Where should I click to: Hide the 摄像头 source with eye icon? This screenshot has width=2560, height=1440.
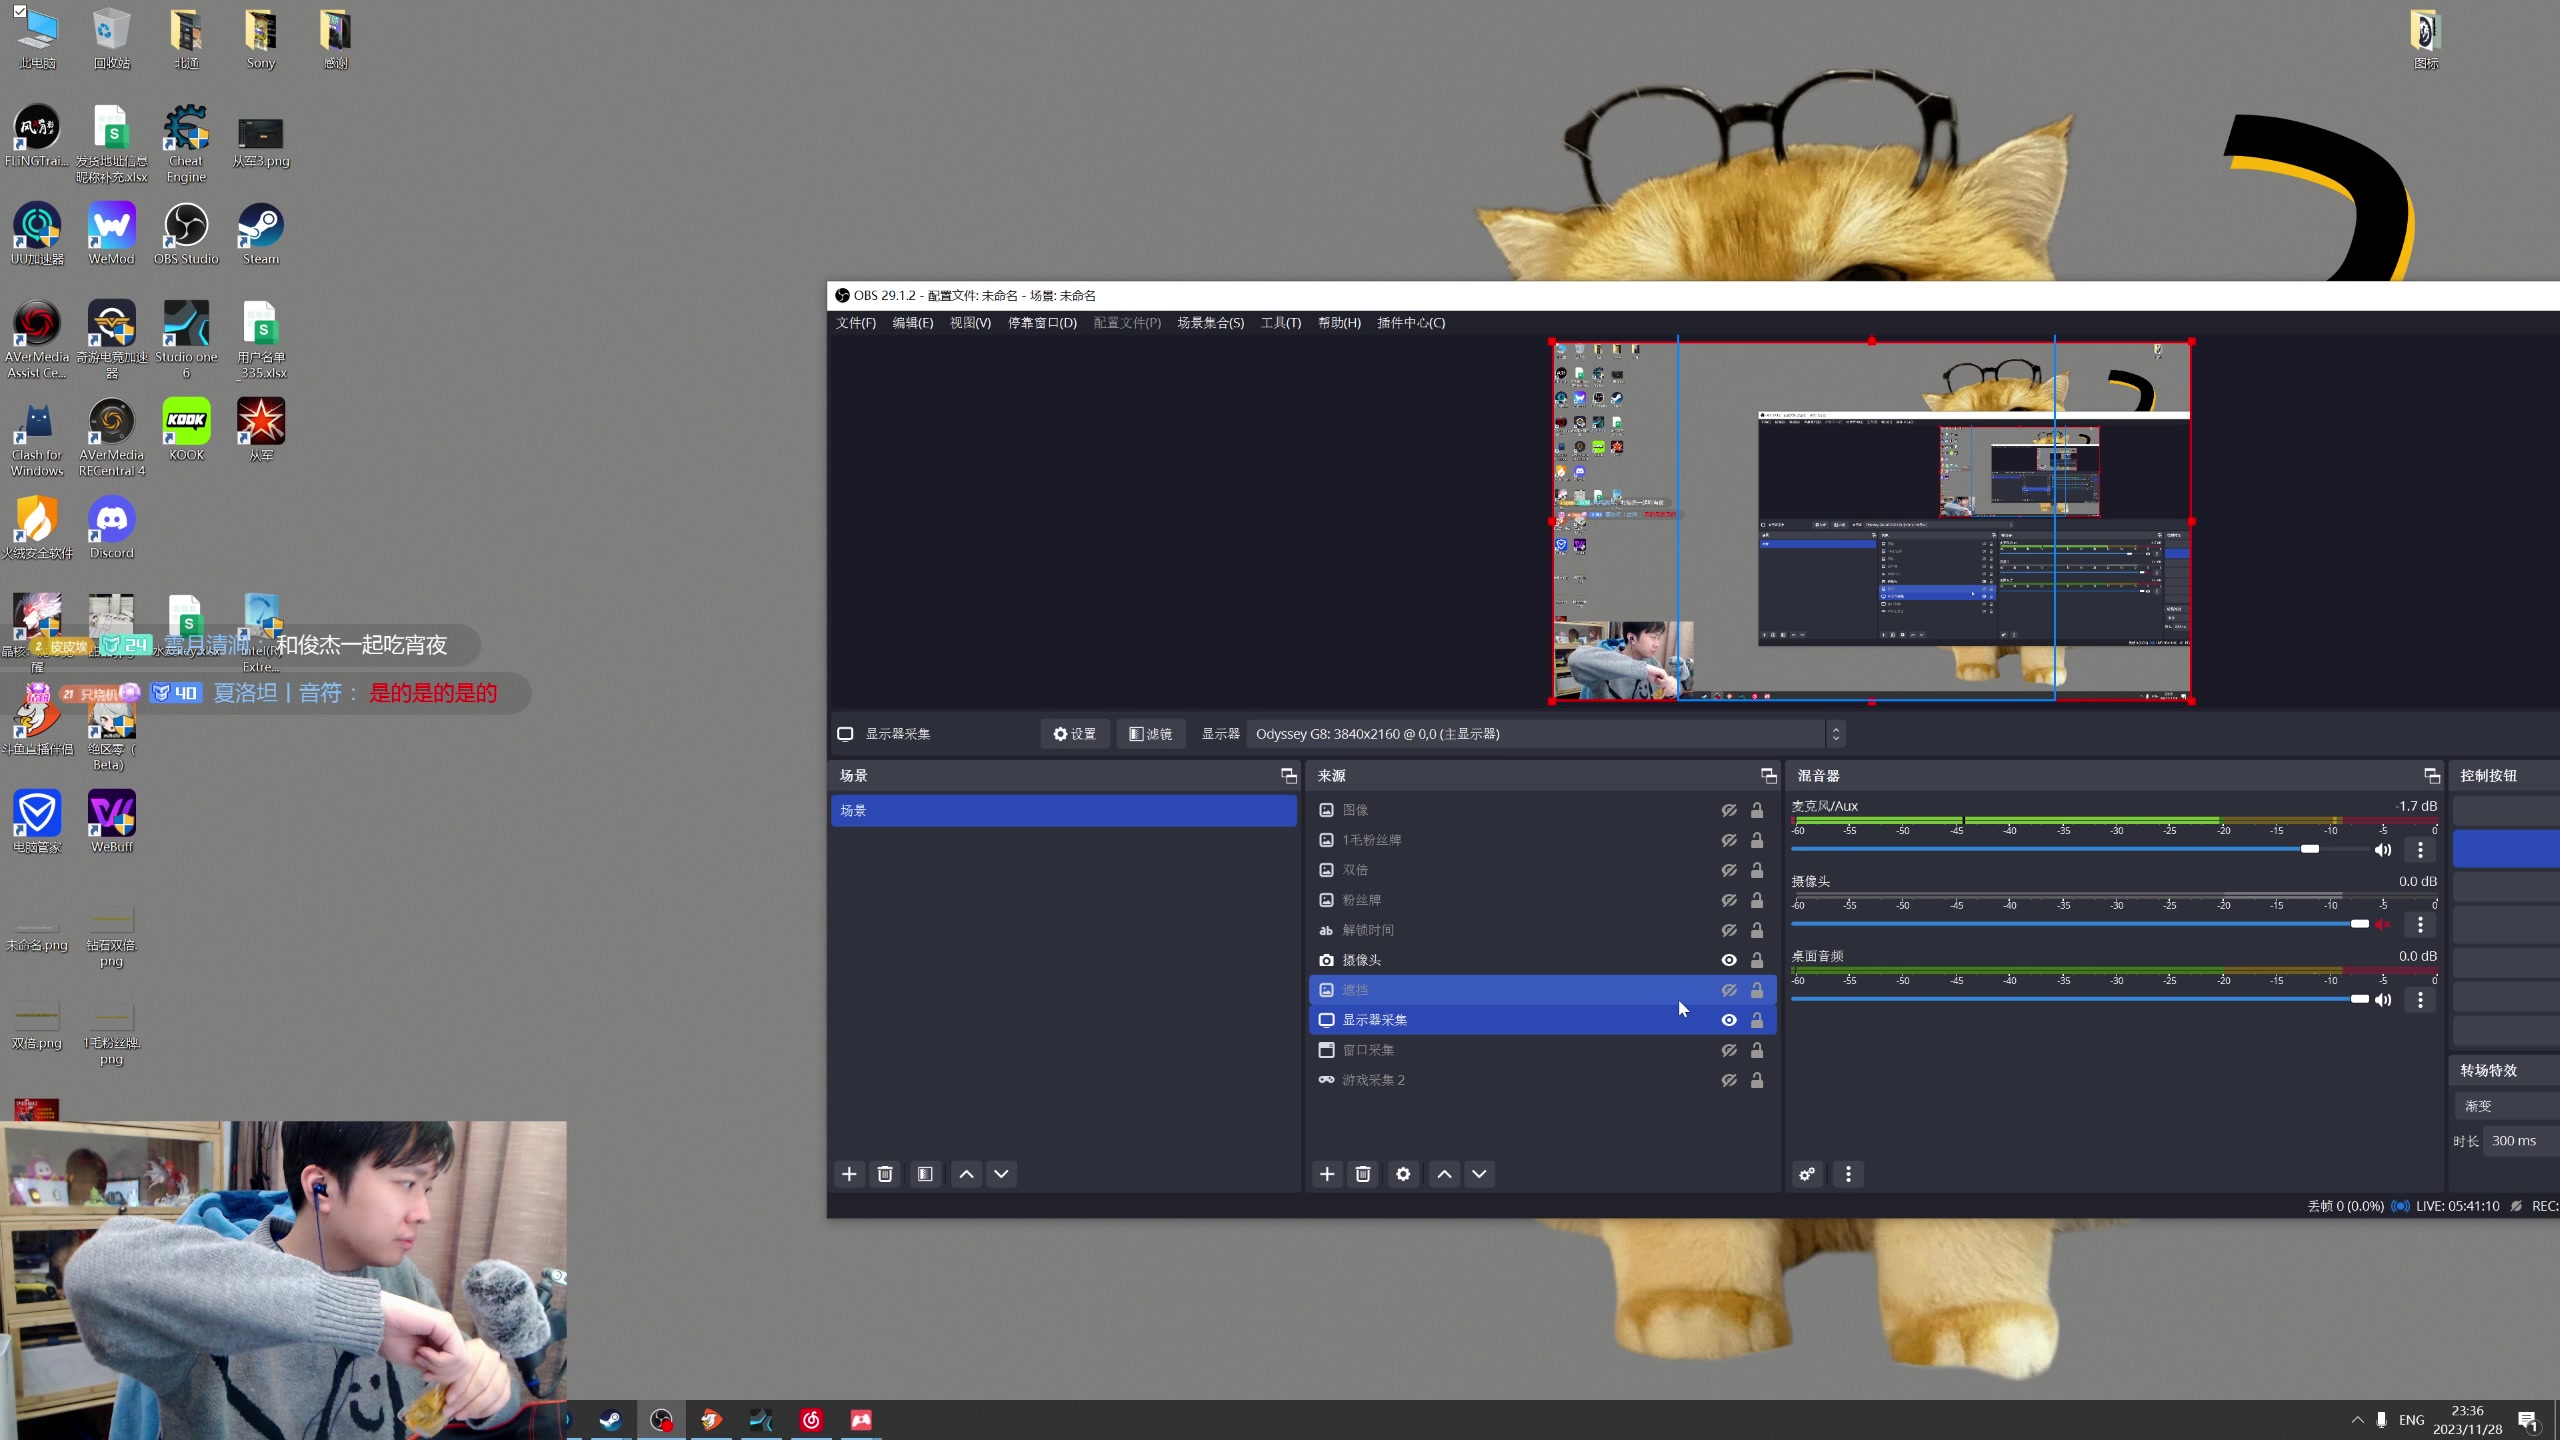pyautogui.click(x=1728, y=960)
